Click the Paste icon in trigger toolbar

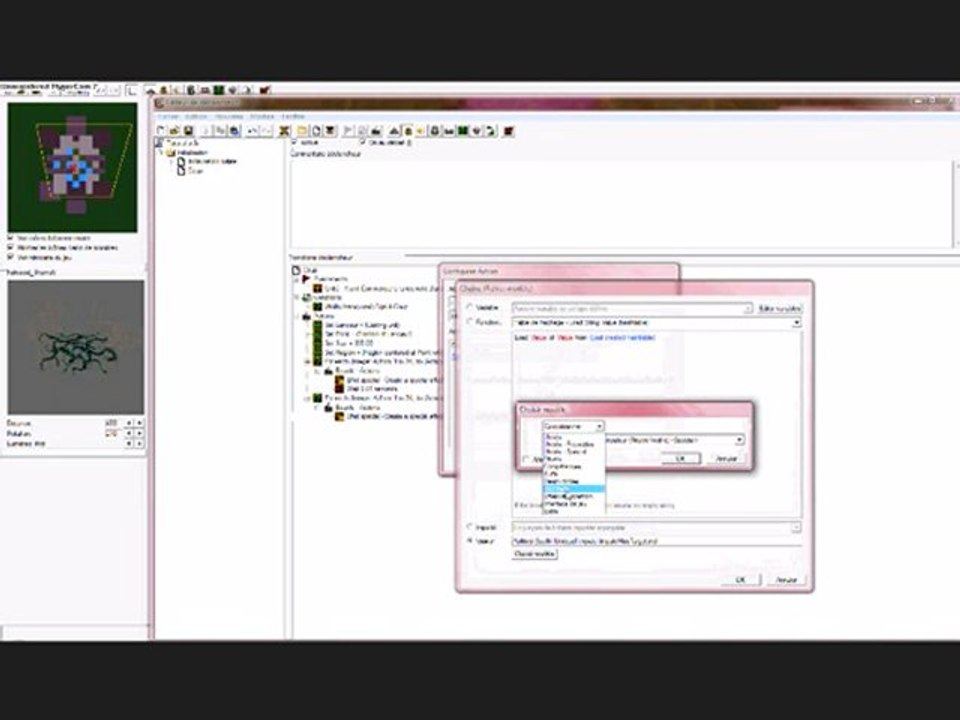[234, 130]
